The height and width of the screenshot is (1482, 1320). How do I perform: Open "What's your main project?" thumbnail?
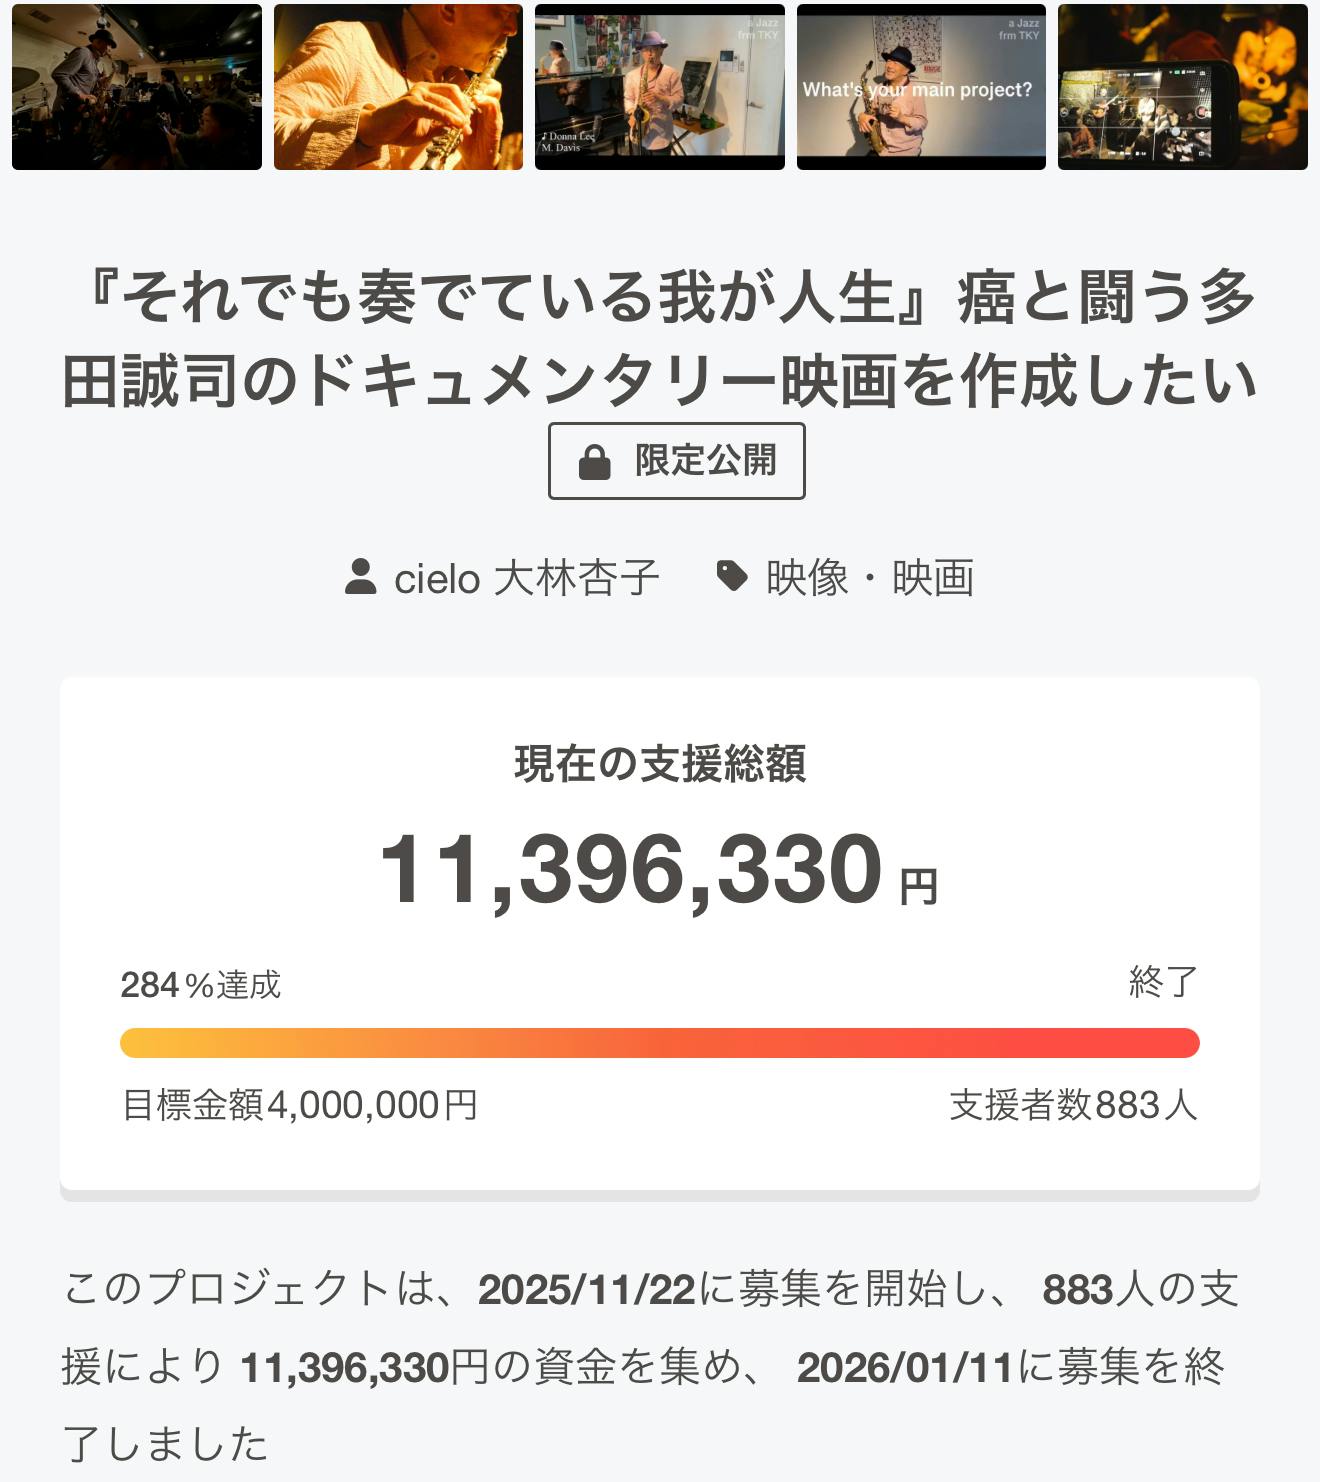pos(921,87)
